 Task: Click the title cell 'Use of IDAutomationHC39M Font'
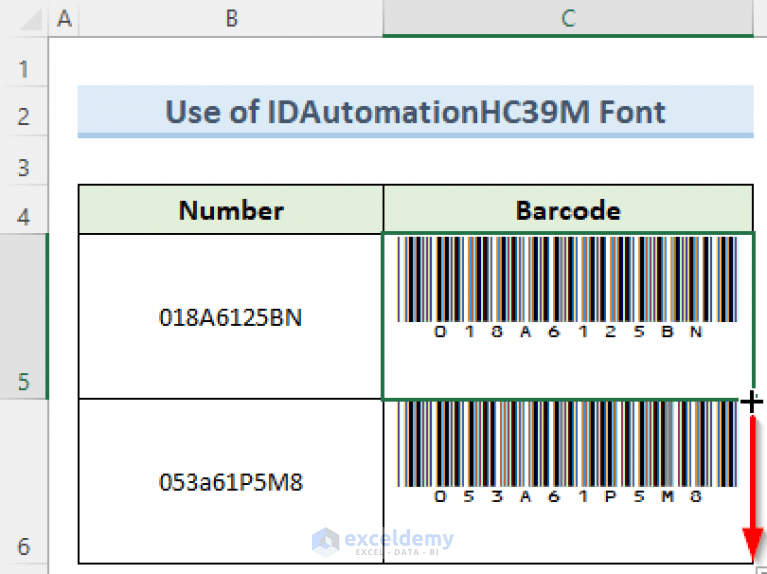click(415, 112)
